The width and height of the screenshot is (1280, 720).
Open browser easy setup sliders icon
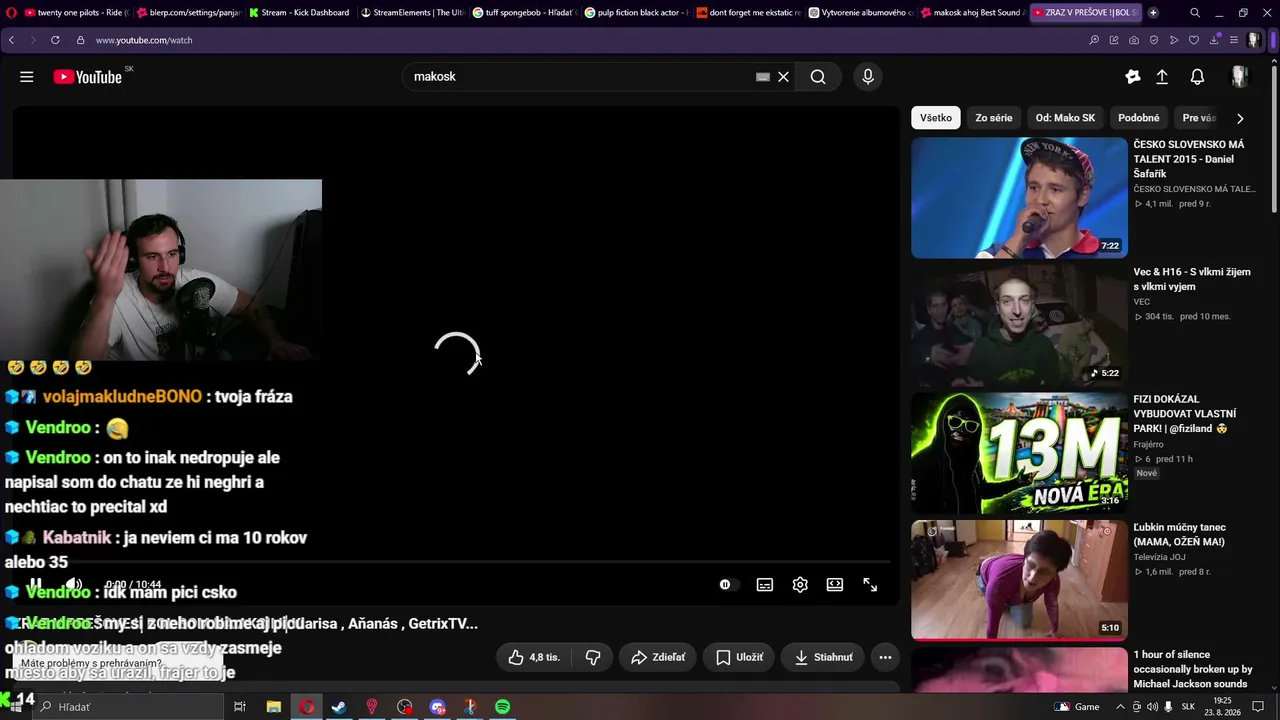click(x=1233, y=40)
